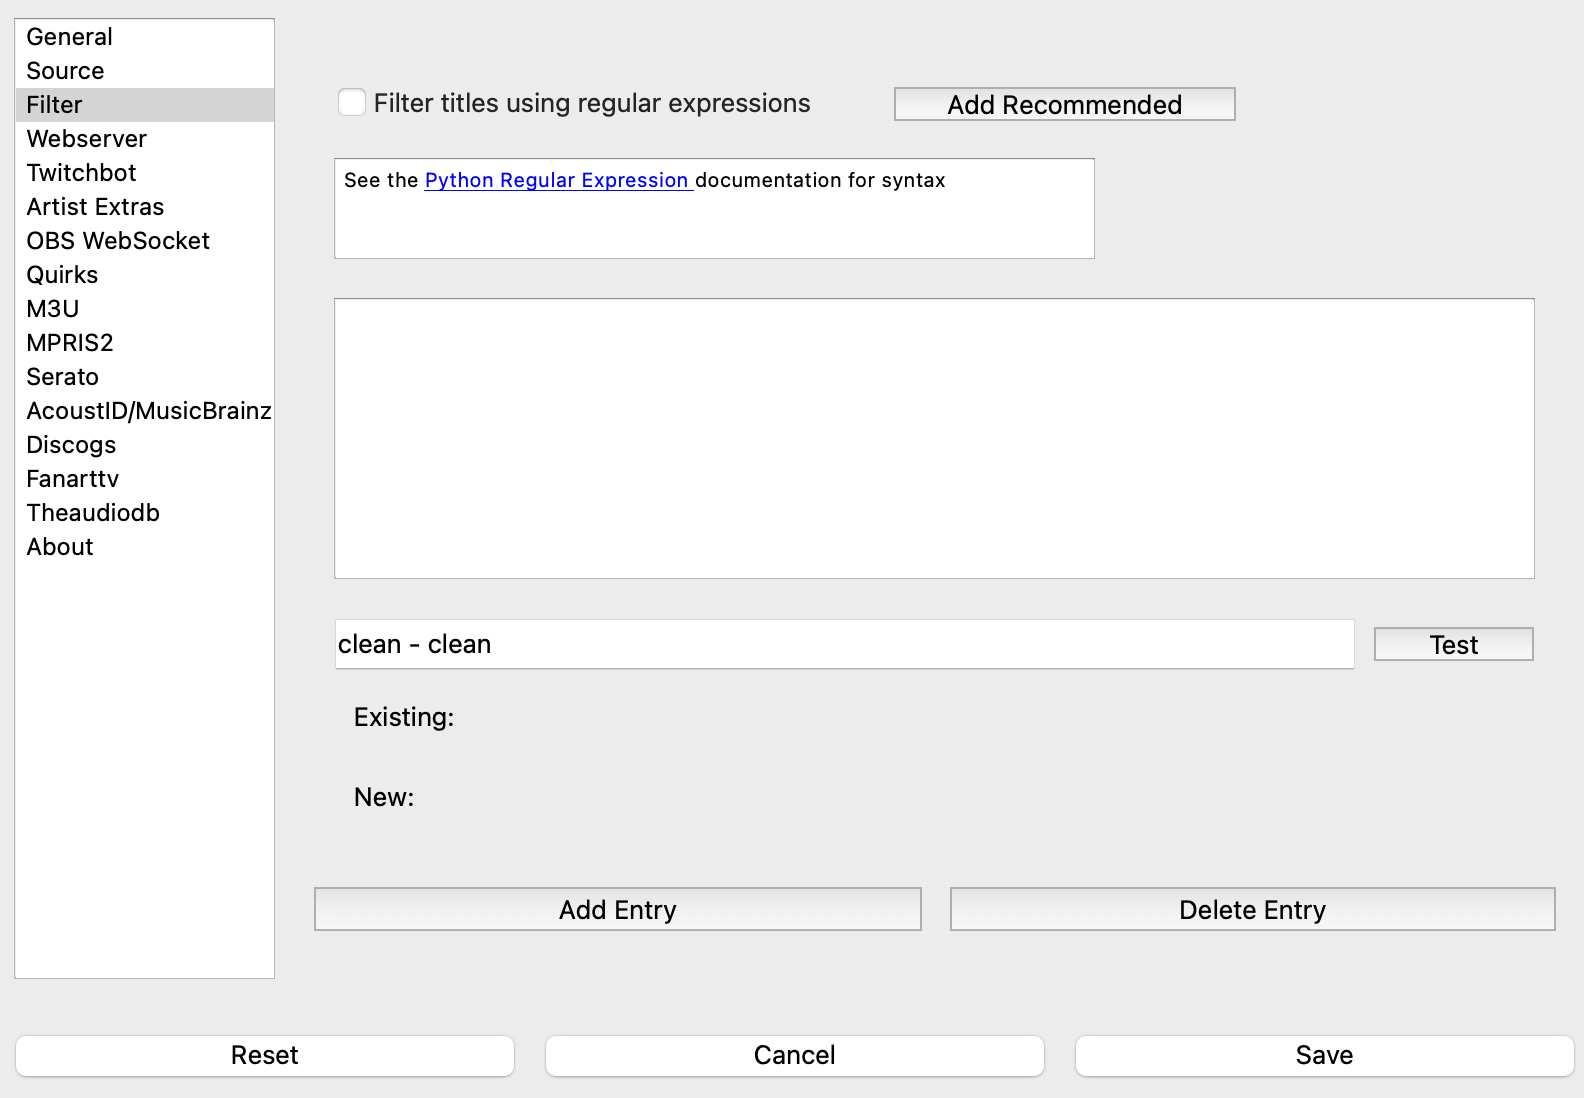Image resolution: width=1584 pixels, height=1098 pixels.
Task: Click Reset at the bottom
Action: (x=265, y=1056)
